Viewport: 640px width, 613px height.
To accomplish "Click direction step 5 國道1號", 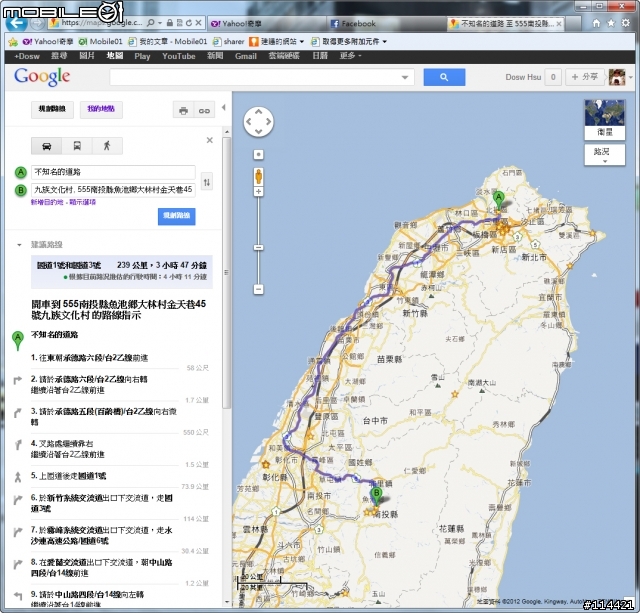I will (69, 476).
